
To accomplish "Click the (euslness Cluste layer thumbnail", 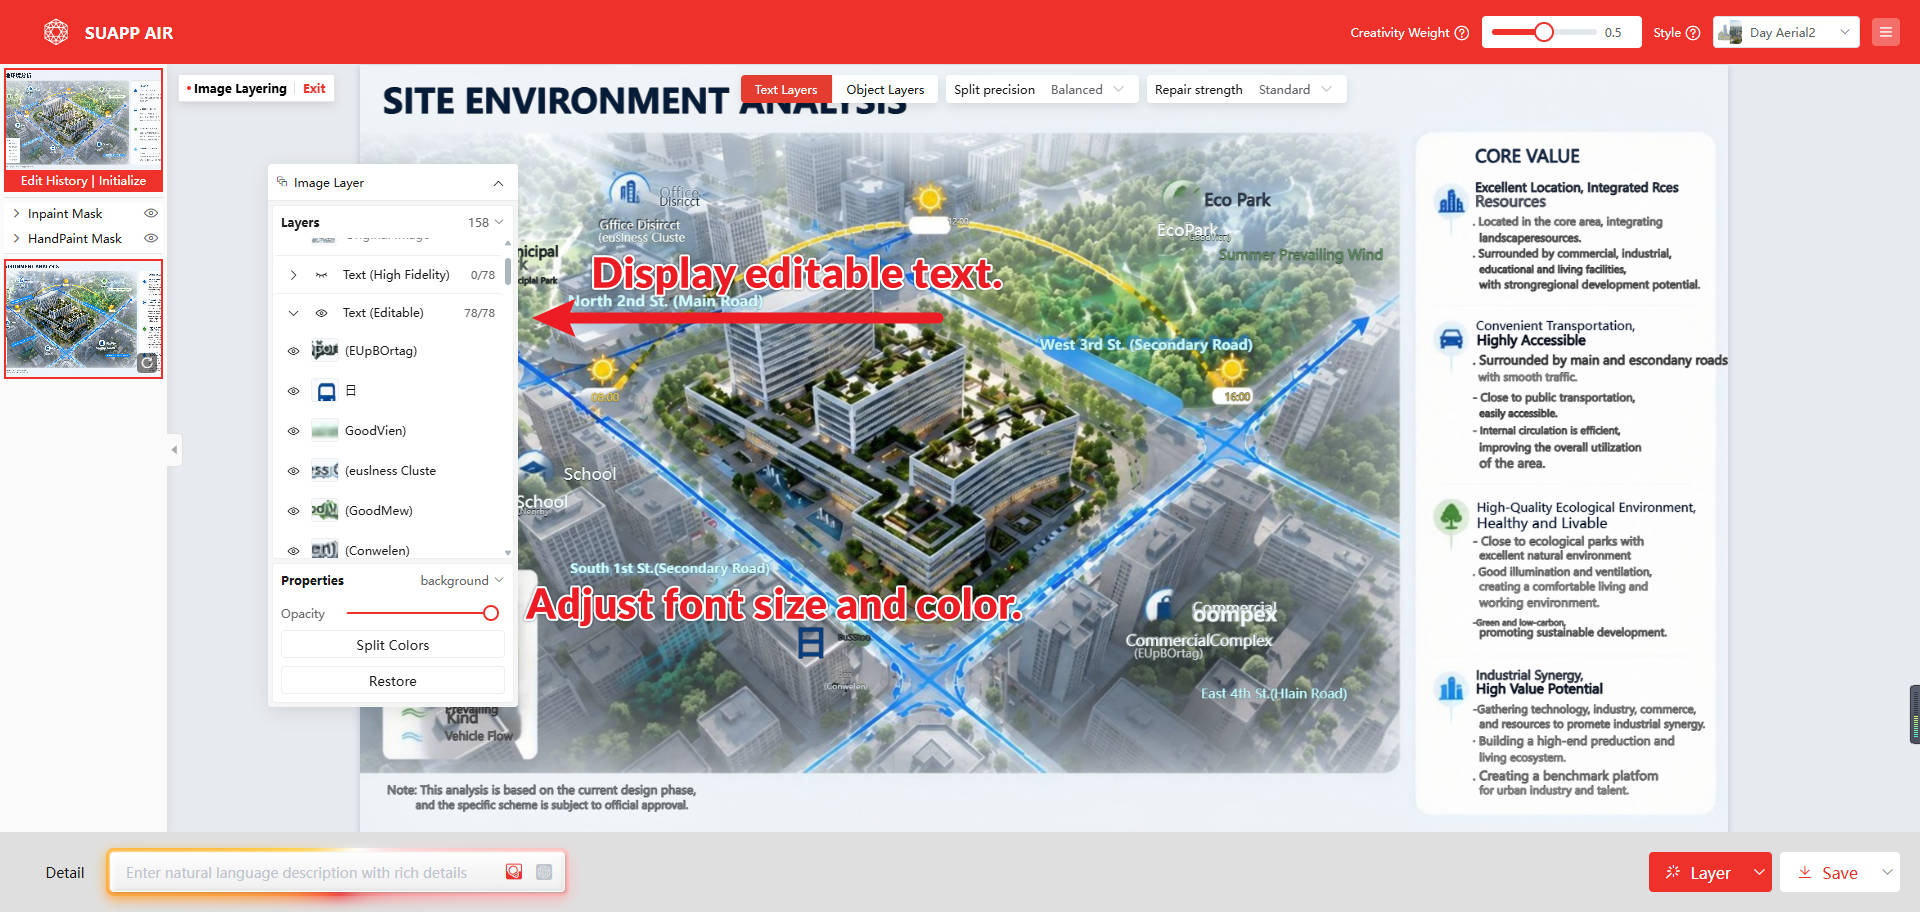I will click(x=325, y=470).
